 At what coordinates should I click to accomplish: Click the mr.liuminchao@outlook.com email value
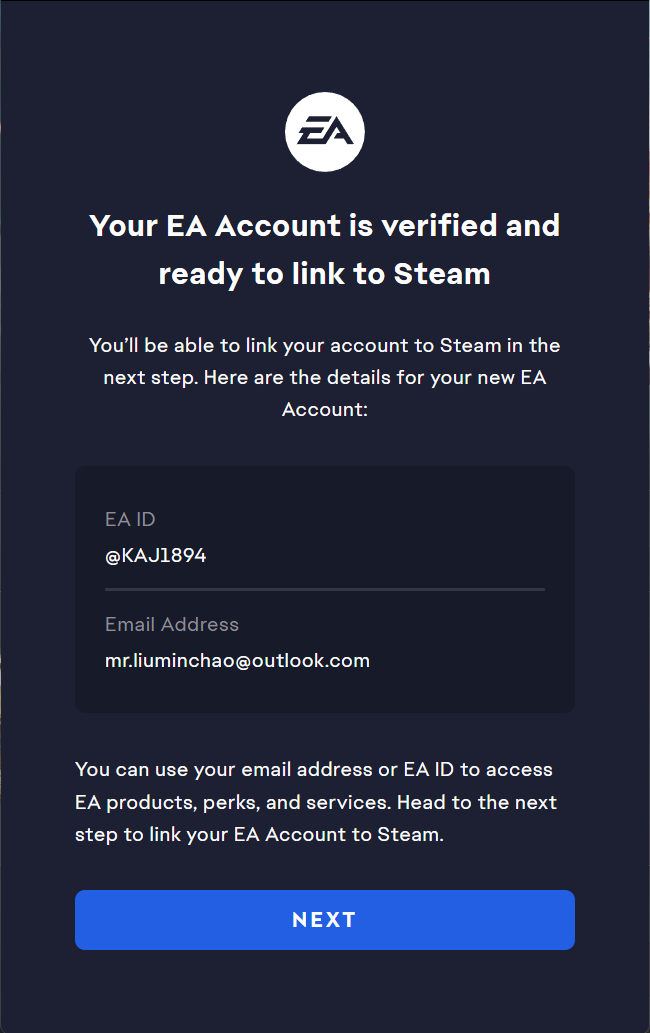tap(237, 660)
